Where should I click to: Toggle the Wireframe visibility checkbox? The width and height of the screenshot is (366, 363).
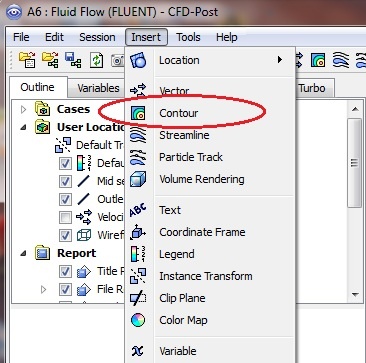pyautogui.click(x=65, y=235)
